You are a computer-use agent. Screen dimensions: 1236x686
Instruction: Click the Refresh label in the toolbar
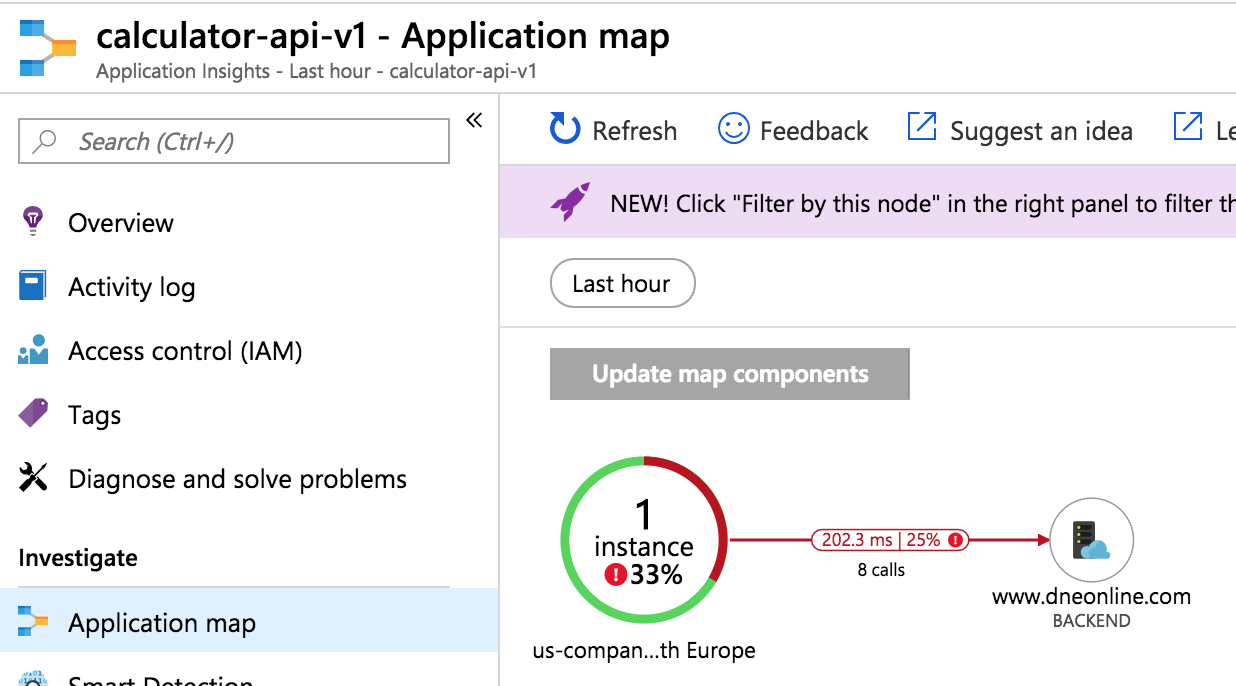pyautogui.click(x=634, y=131)
